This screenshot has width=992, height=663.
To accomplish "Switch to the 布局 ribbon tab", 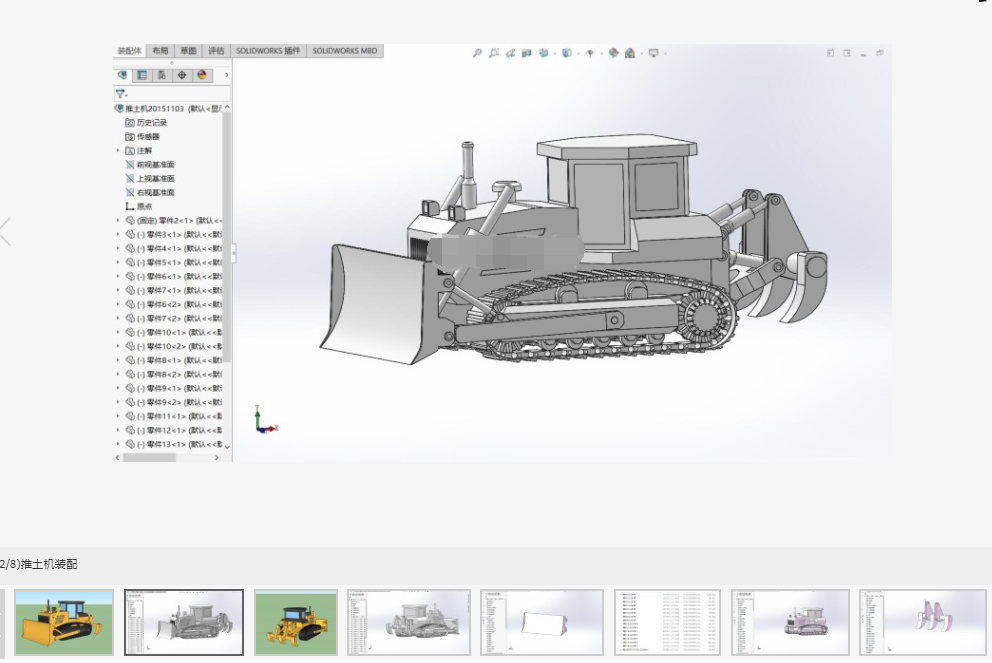I will [x=160, y=51].
